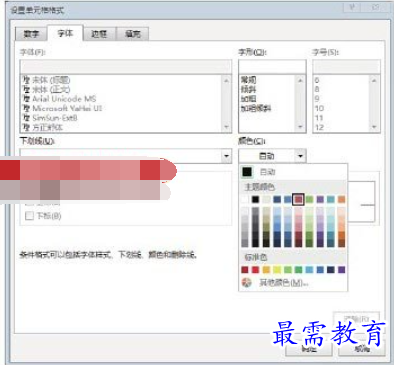Pick the dark blue theme color swatch

(277, 199)
